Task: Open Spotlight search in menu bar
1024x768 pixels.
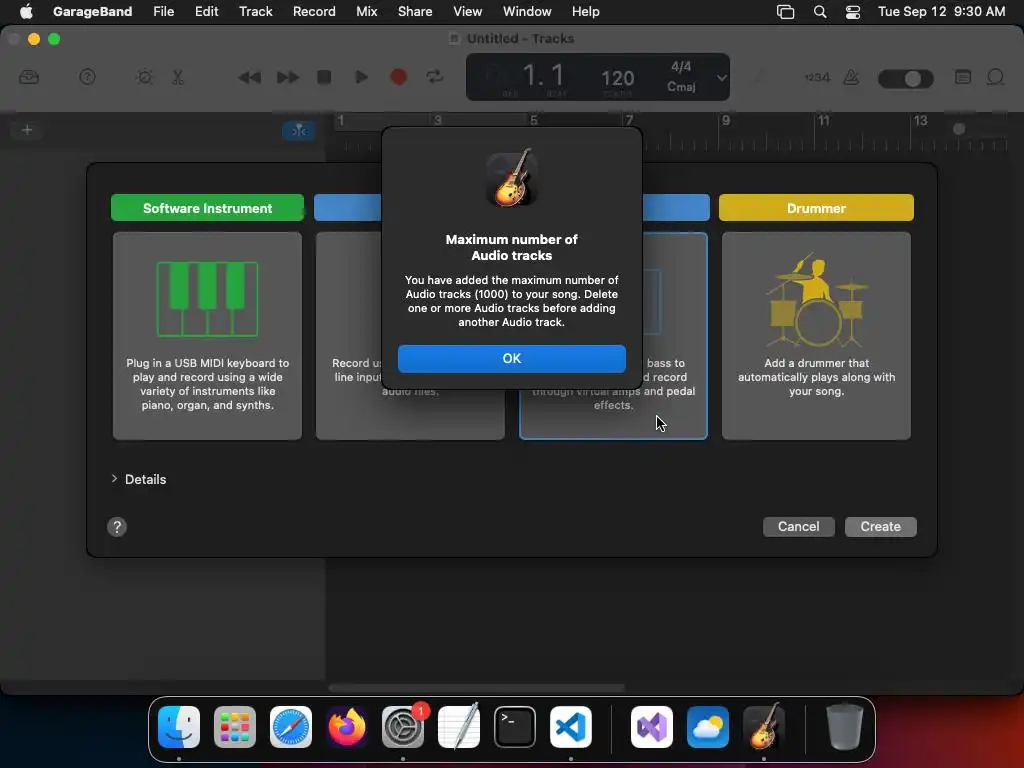Action: pos(820,12)
